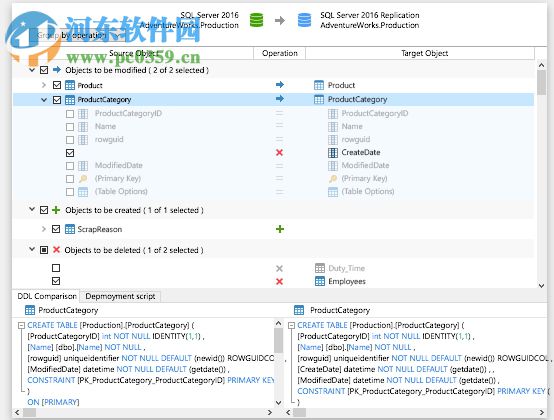Uncheck the Objects to be modified group
This screenshot has height=420, width=554.
(x=44, y=70)
